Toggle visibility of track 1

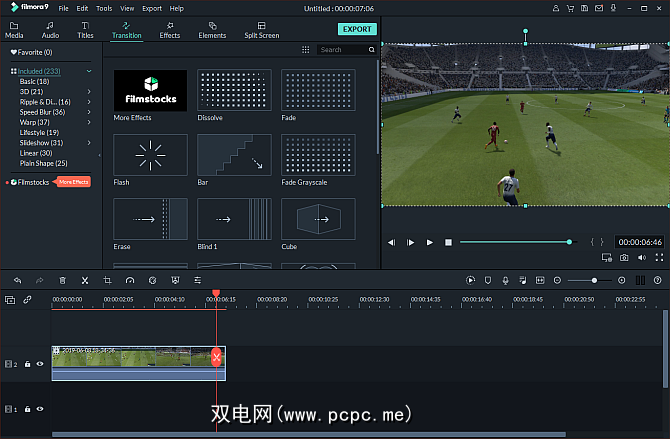coord(40,409)
